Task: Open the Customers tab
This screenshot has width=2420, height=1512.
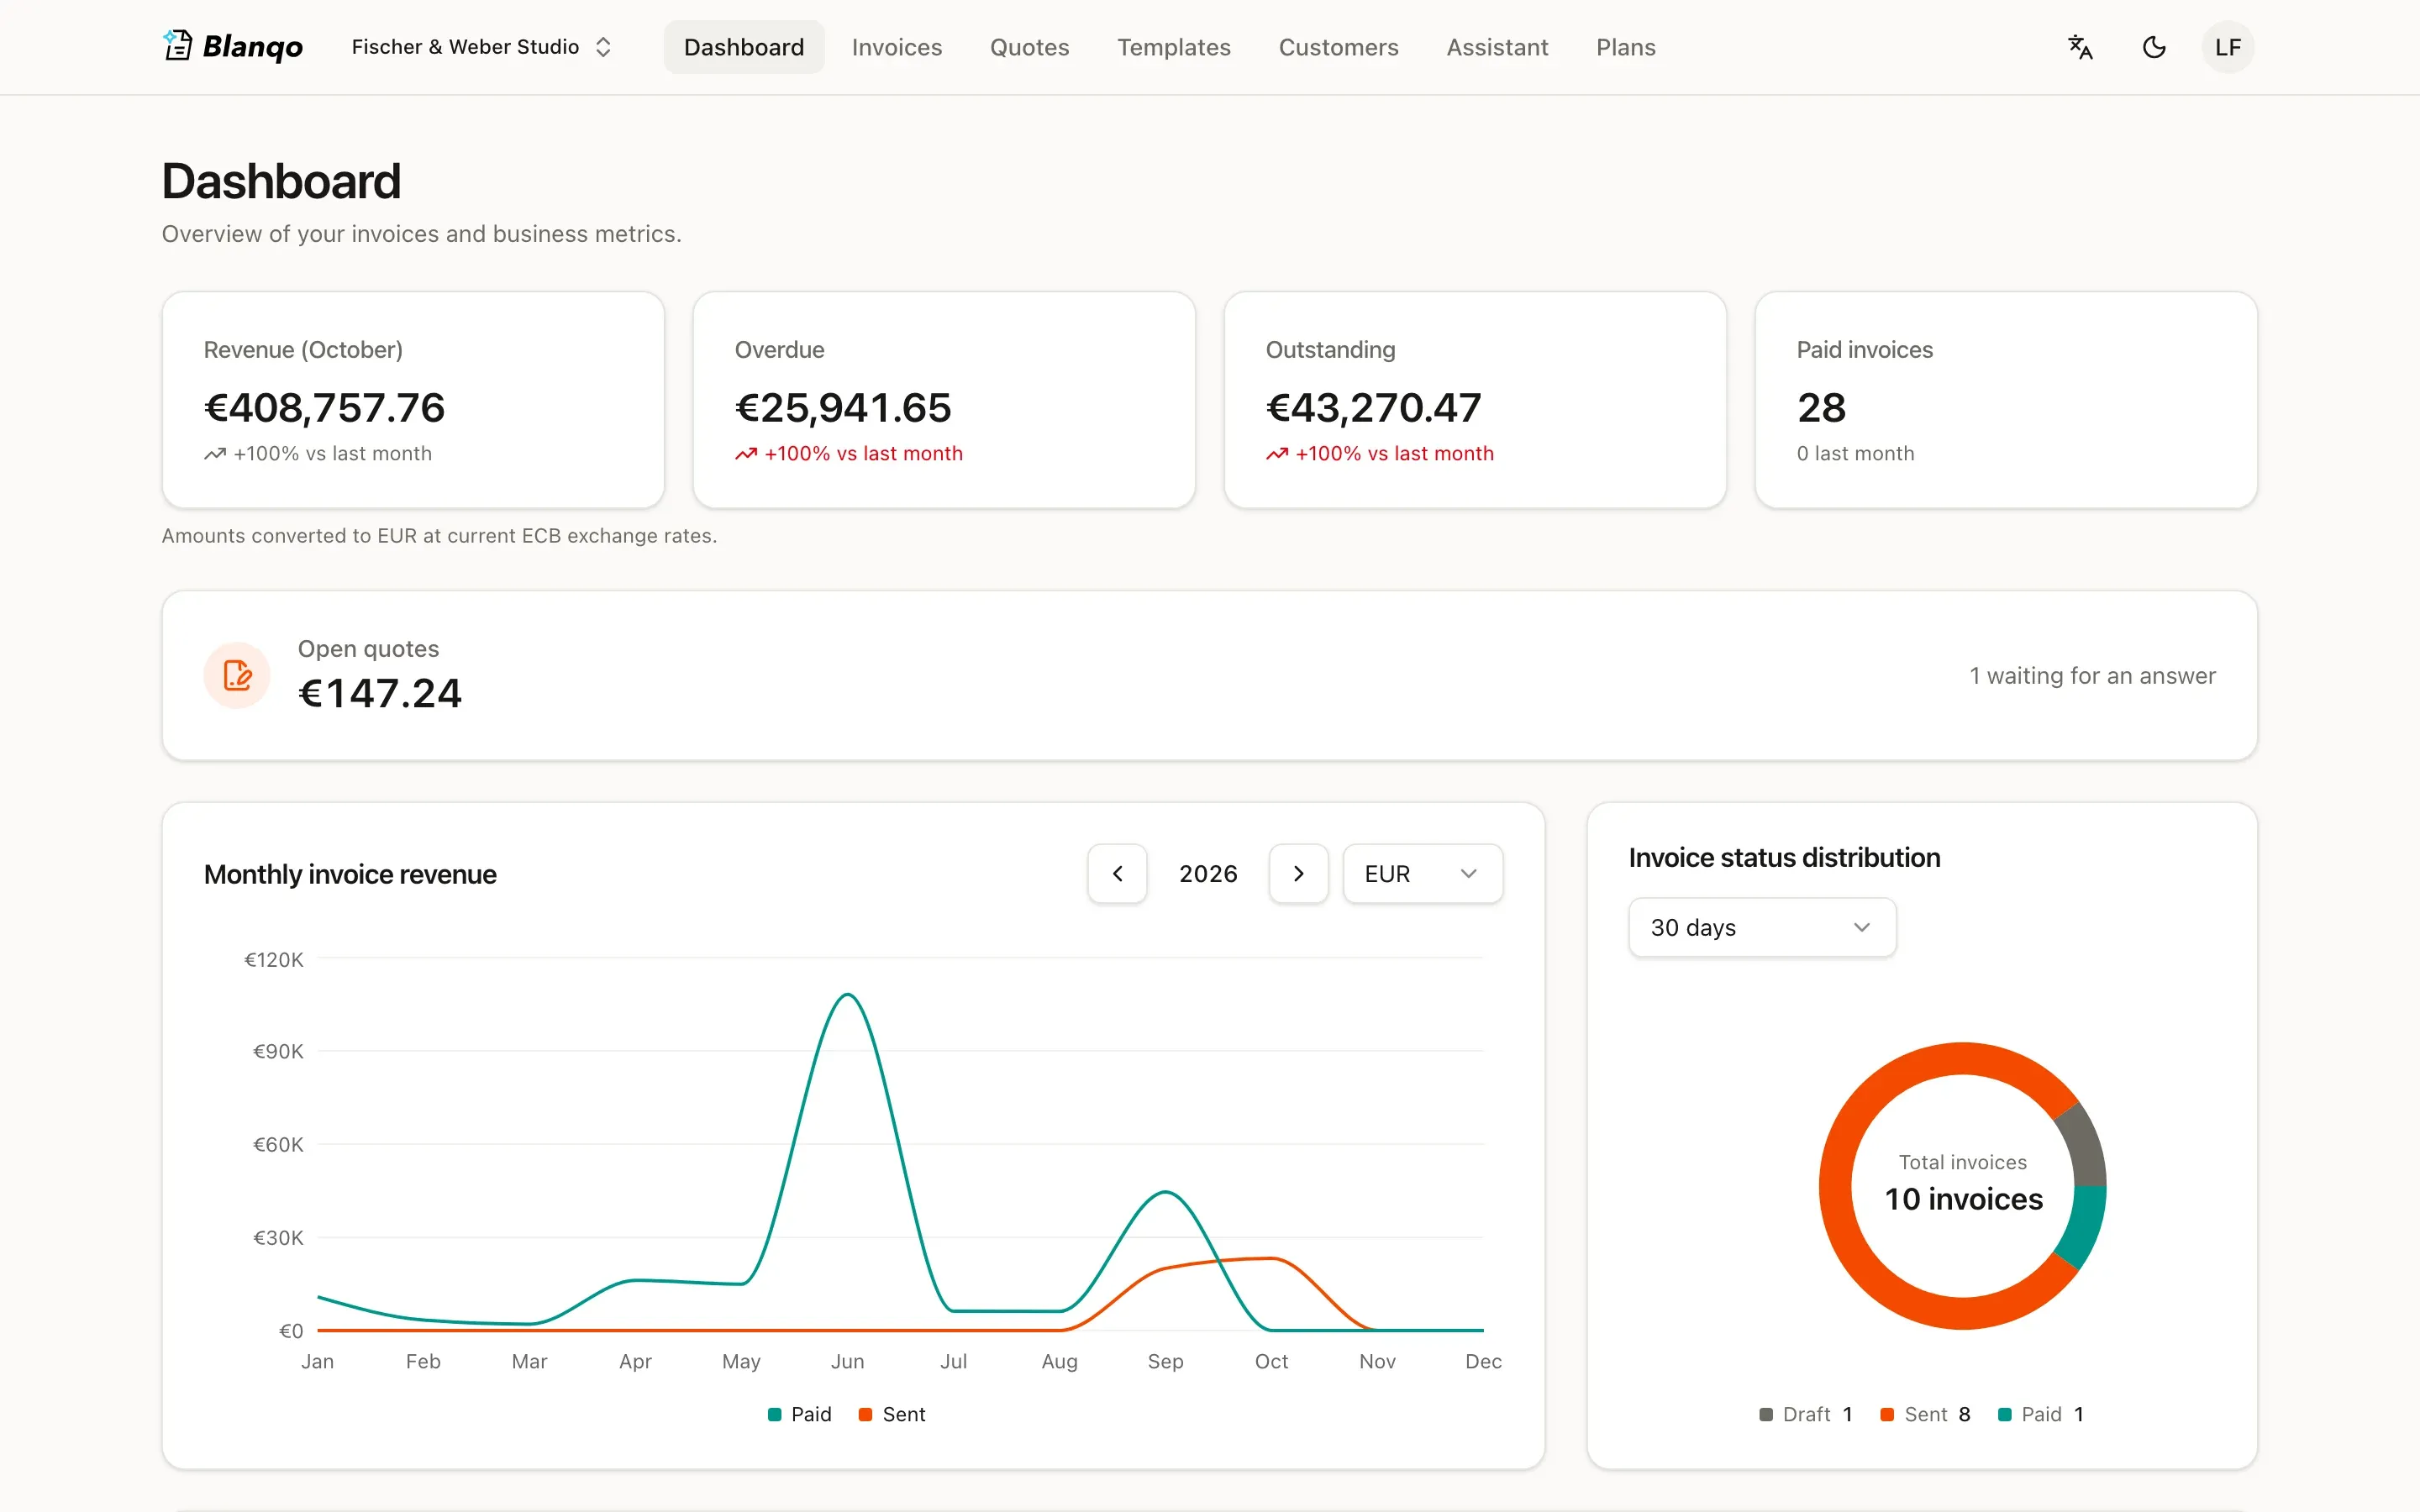Action: (1338, 47)
